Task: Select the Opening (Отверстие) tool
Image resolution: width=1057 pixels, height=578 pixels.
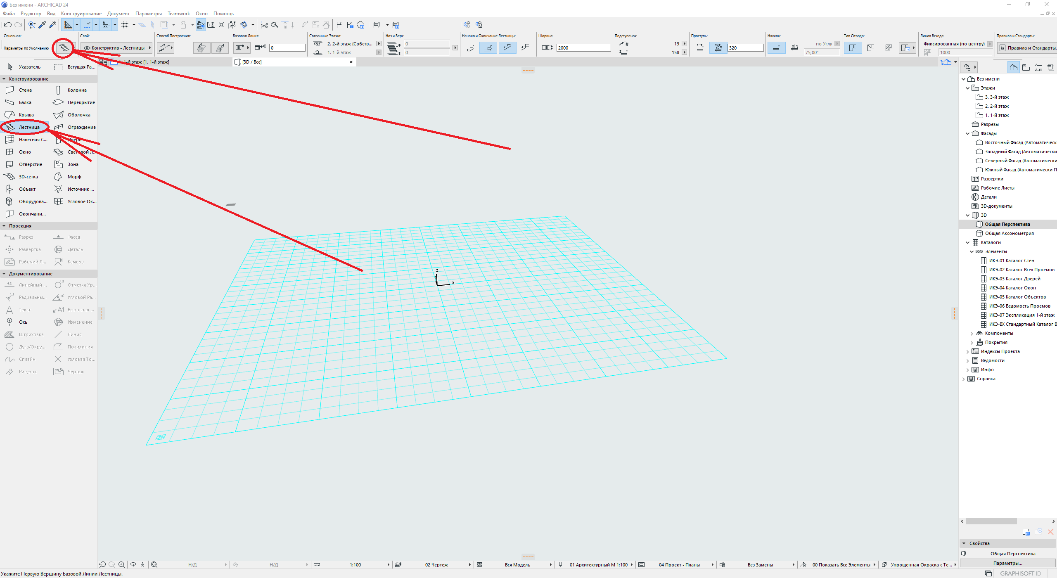Action: tap(24, 164)
